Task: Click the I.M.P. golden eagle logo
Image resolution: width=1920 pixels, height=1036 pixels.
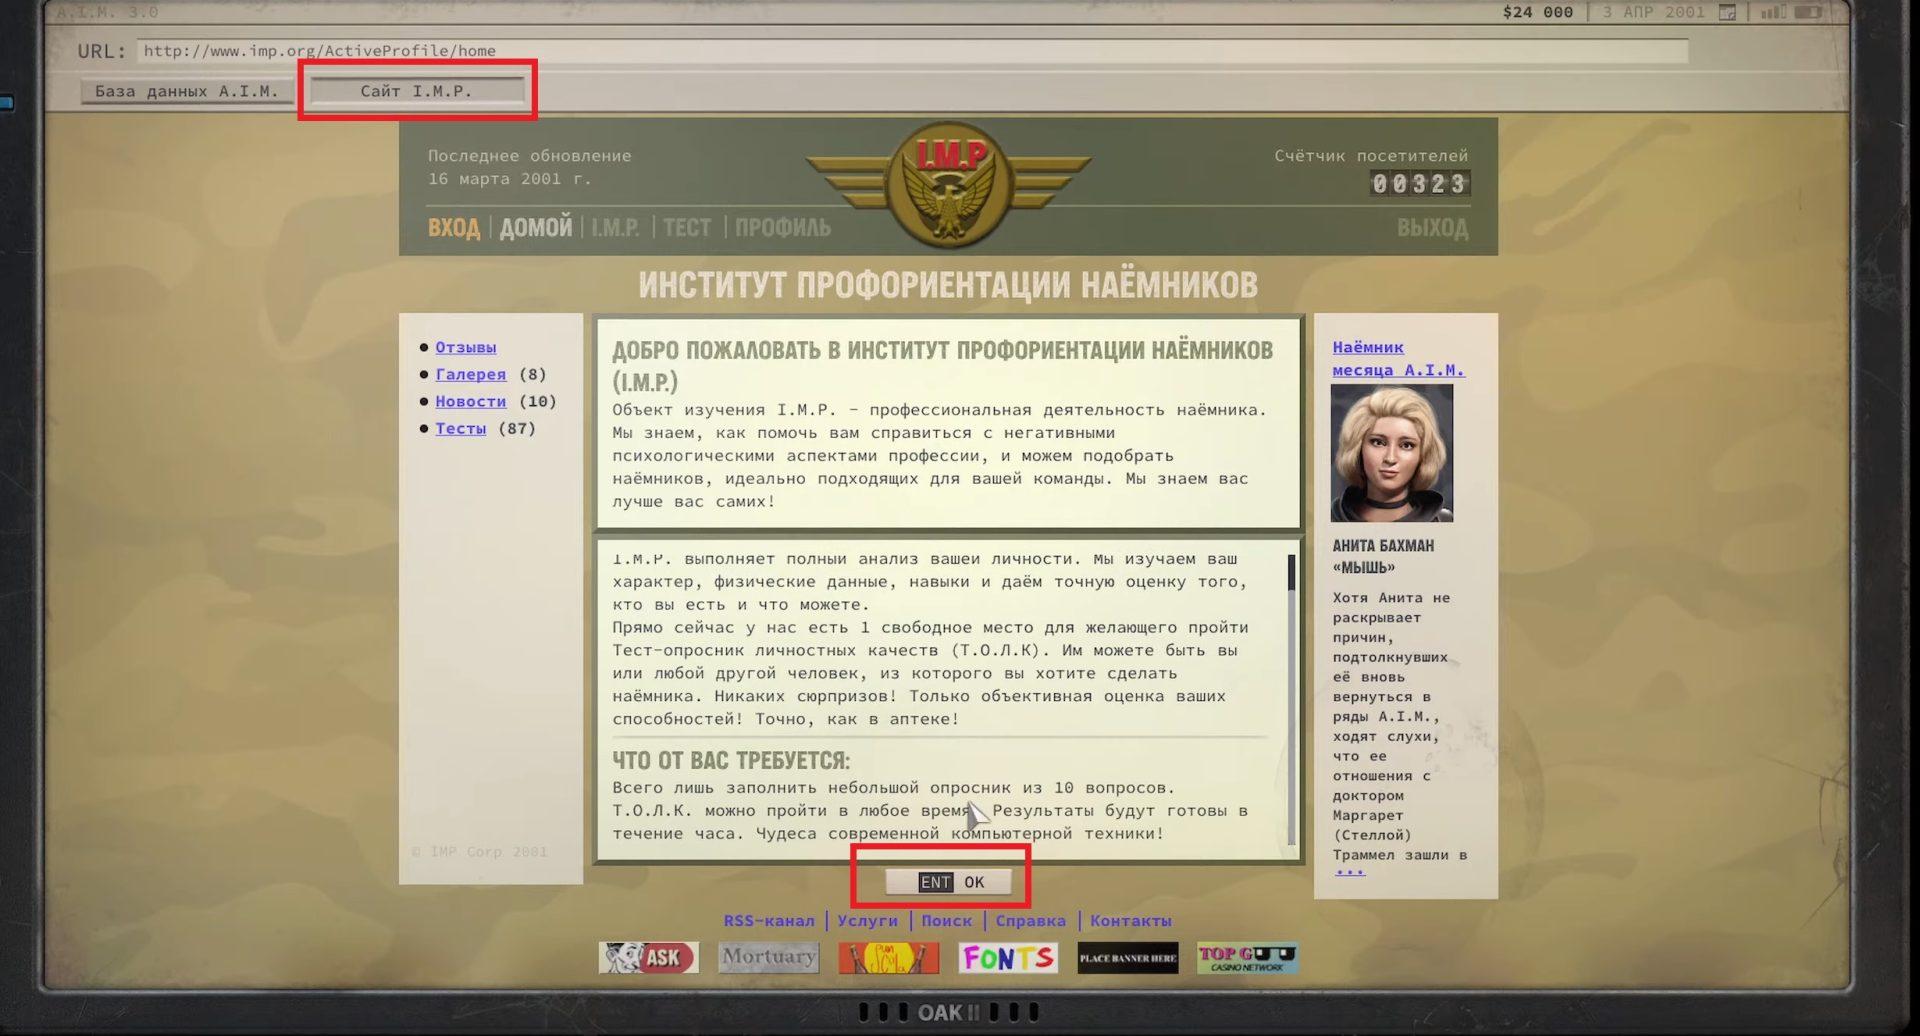Action: [948, 183]
